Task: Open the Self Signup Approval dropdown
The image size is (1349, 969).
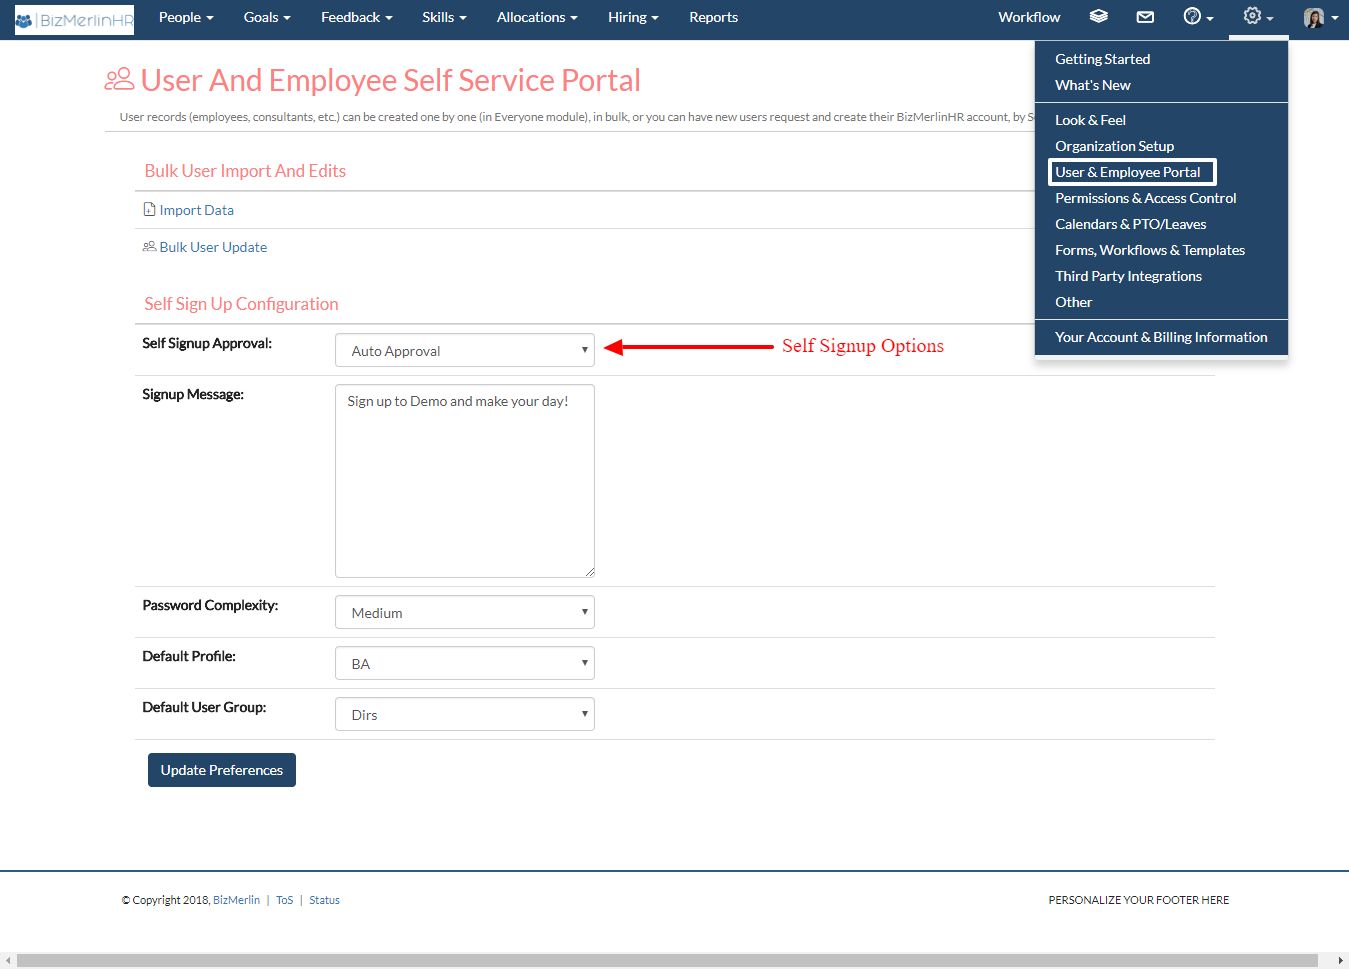Action: (x=464, y=350)
